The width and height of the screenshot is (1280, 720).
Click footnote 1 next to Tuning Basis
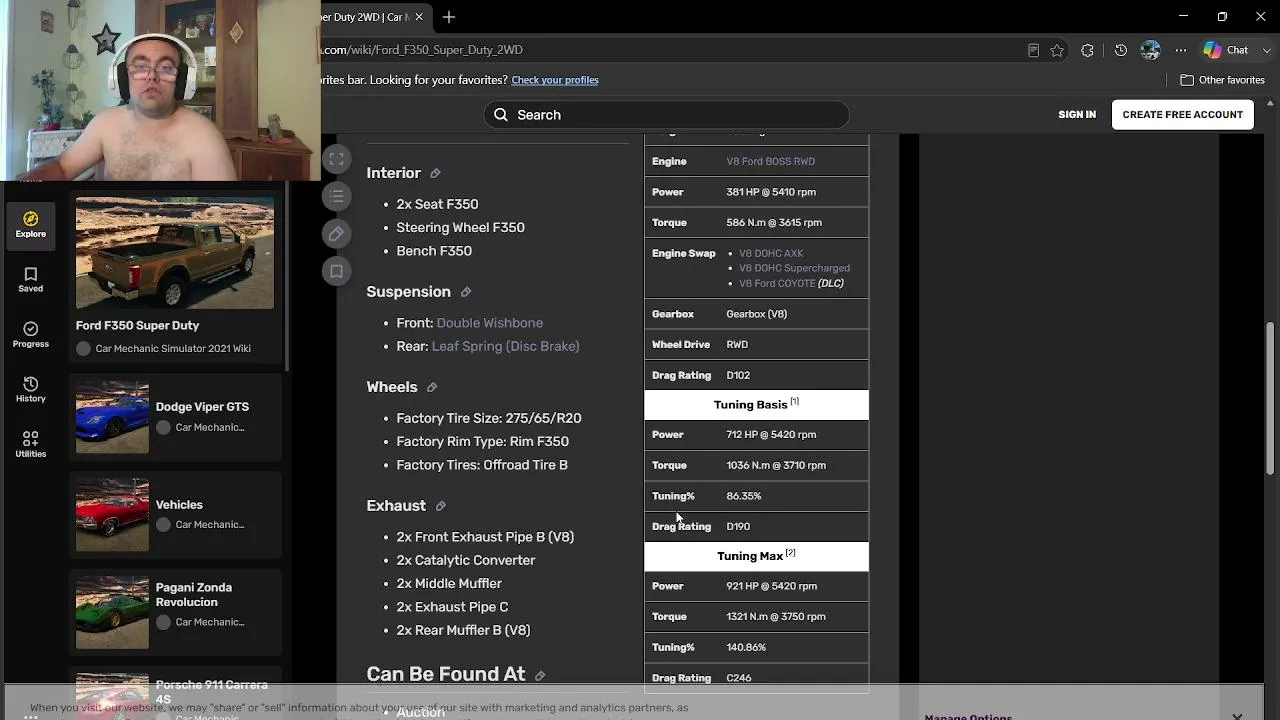[795, 401]
